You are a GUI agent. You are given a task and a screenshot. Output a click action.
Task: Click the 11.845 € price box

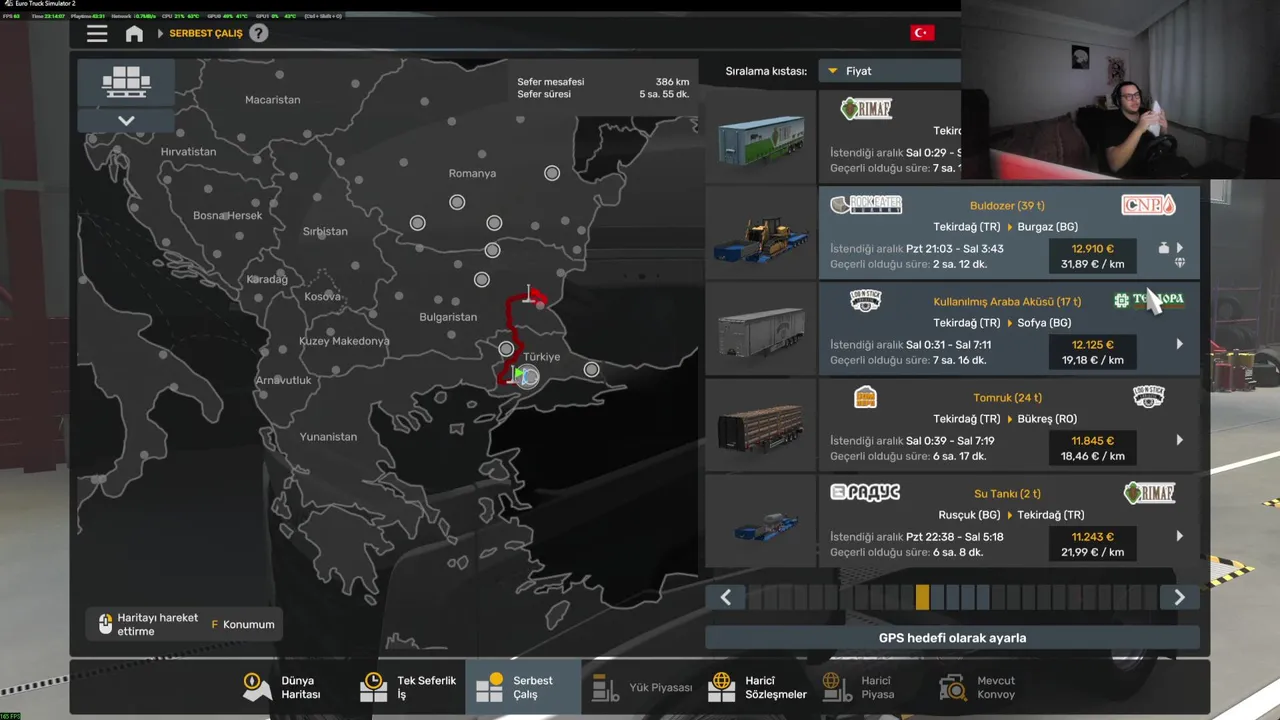(x=1092, y=448)
